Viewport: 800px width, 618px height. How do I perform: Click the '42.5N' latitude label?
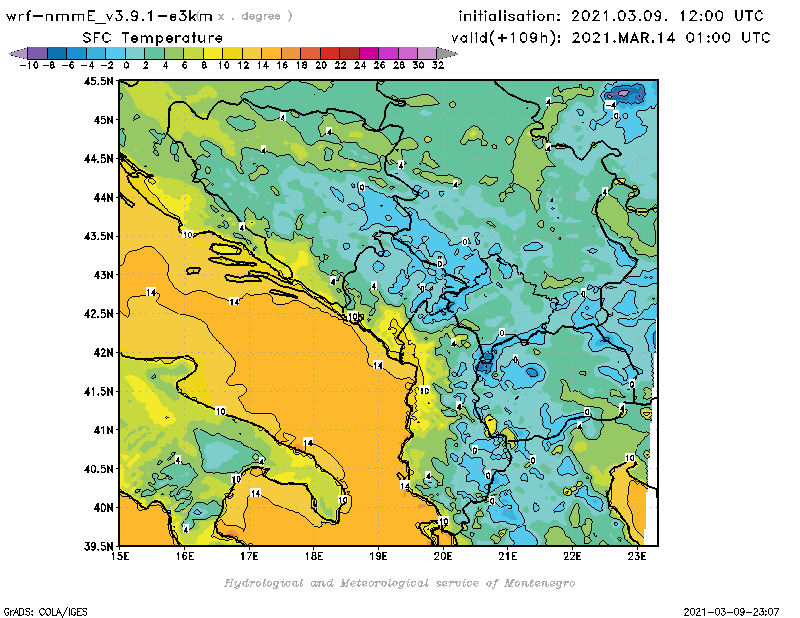(x=98, y=314)
